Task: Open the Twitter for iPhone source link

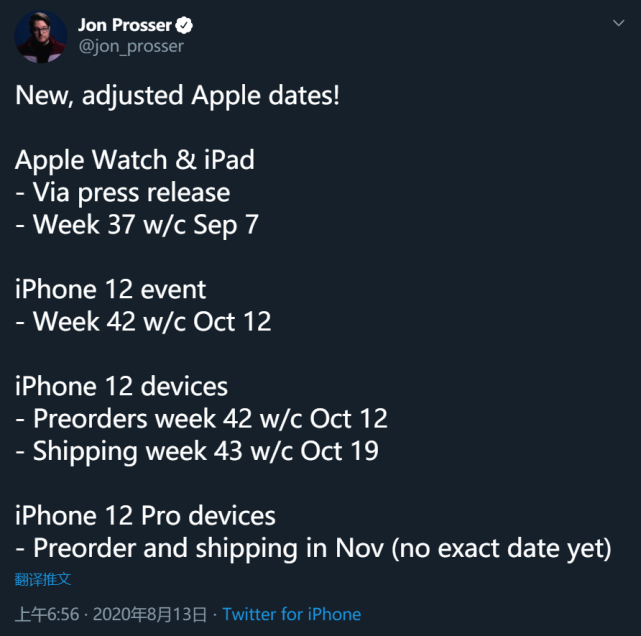Action: [x=291, y=614]
